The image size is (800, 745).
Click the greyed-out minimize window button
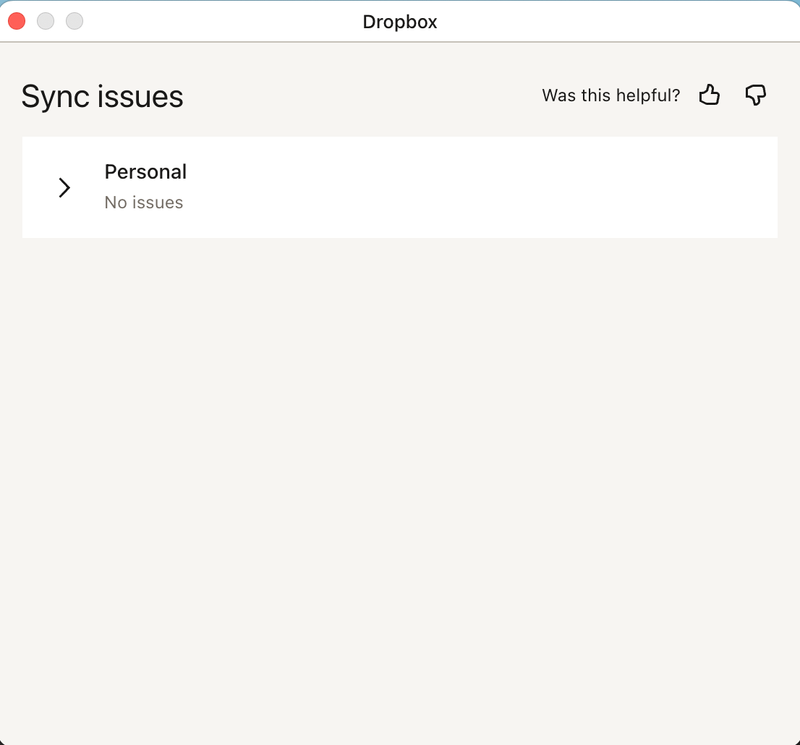[x=45, y=21]
